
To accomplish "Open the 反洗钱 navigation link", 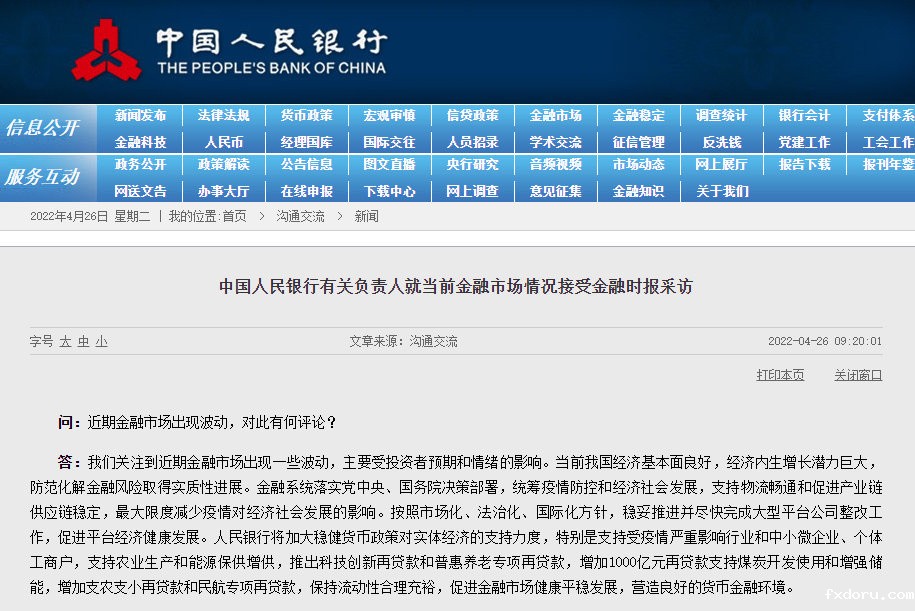I will [x=721, y=143].
